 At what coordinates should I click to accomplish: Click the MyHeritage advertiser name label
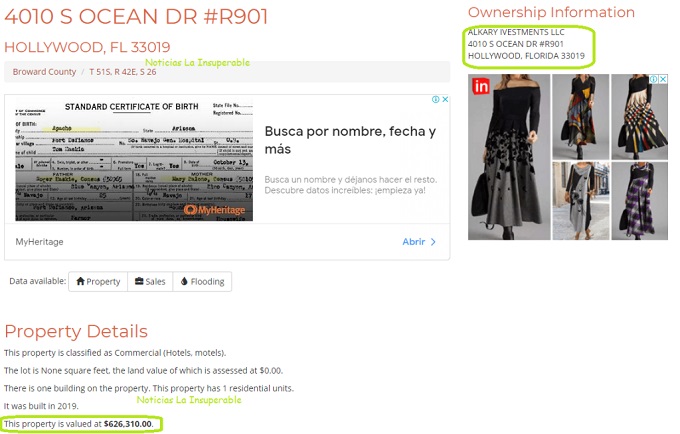(x=39, y=241)
